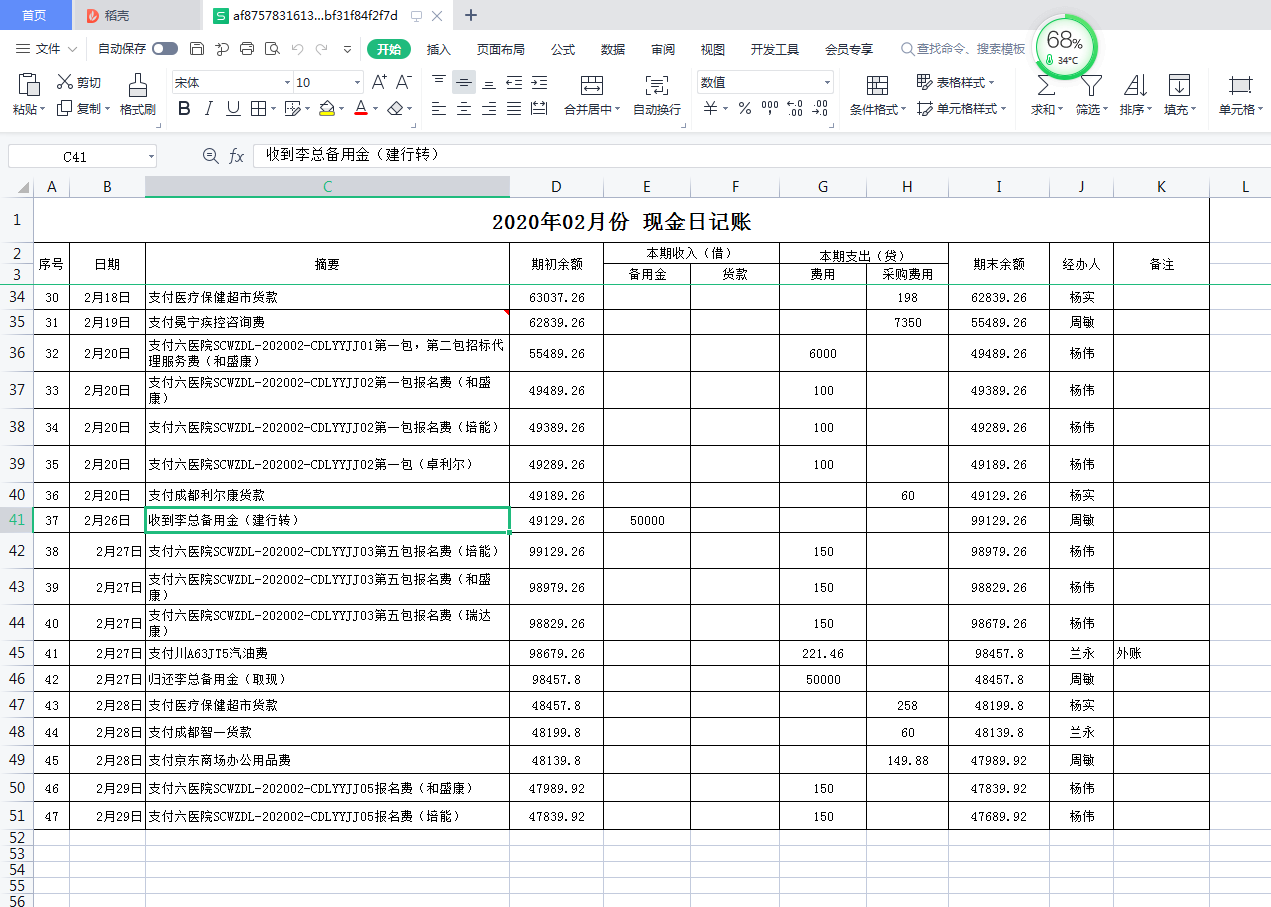Viewport: 1271px width, 907px height.
Task: Click the 剪切 cut button
Action: [79, 83]
